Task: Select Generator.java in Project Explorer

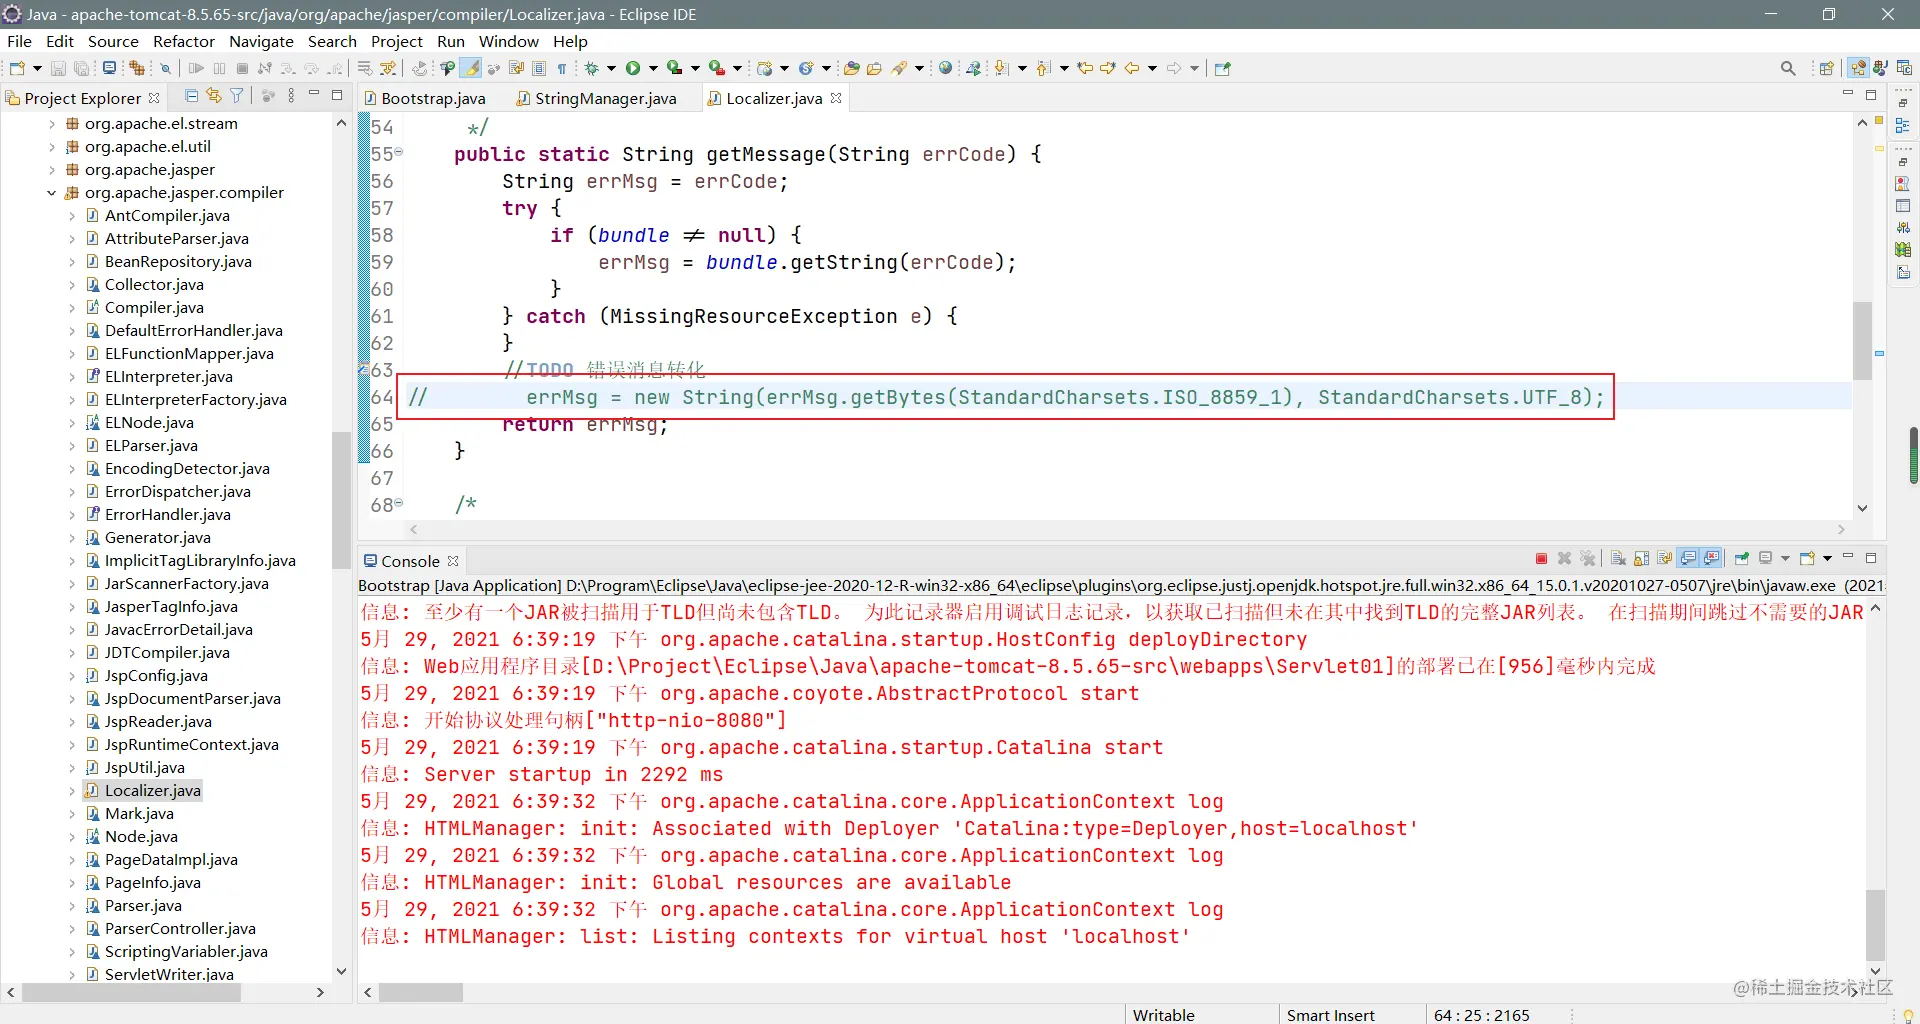Action: coord(158,538)
